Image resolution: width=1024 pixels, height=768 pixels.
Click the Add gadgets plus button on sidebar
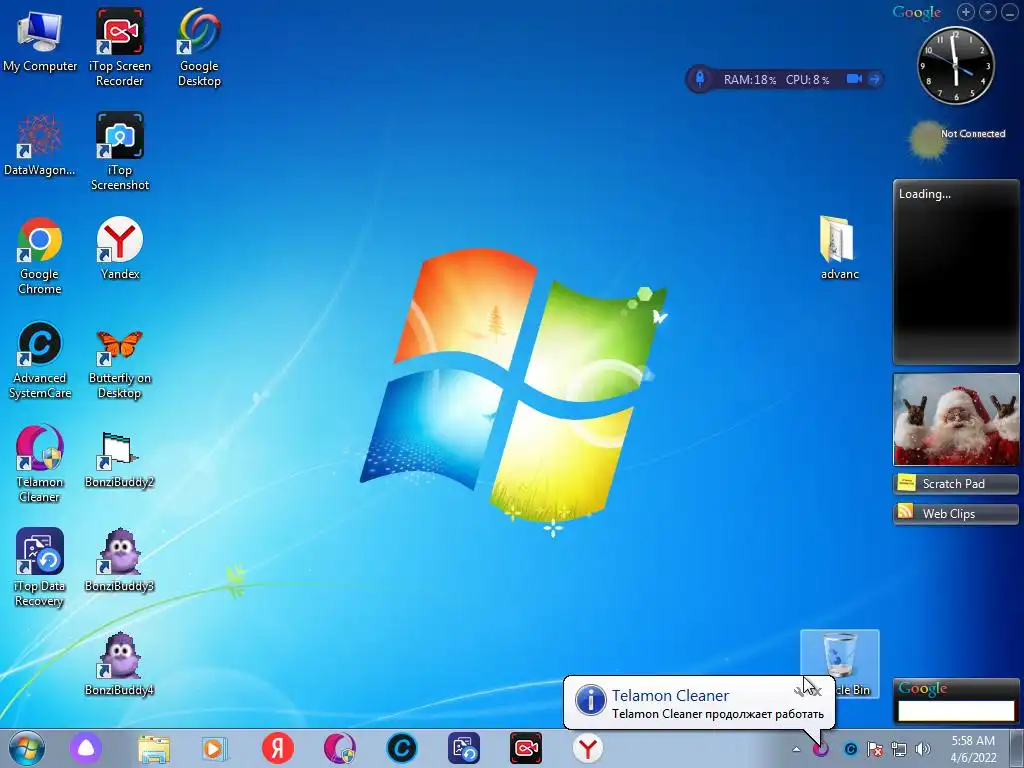[966, 12]
